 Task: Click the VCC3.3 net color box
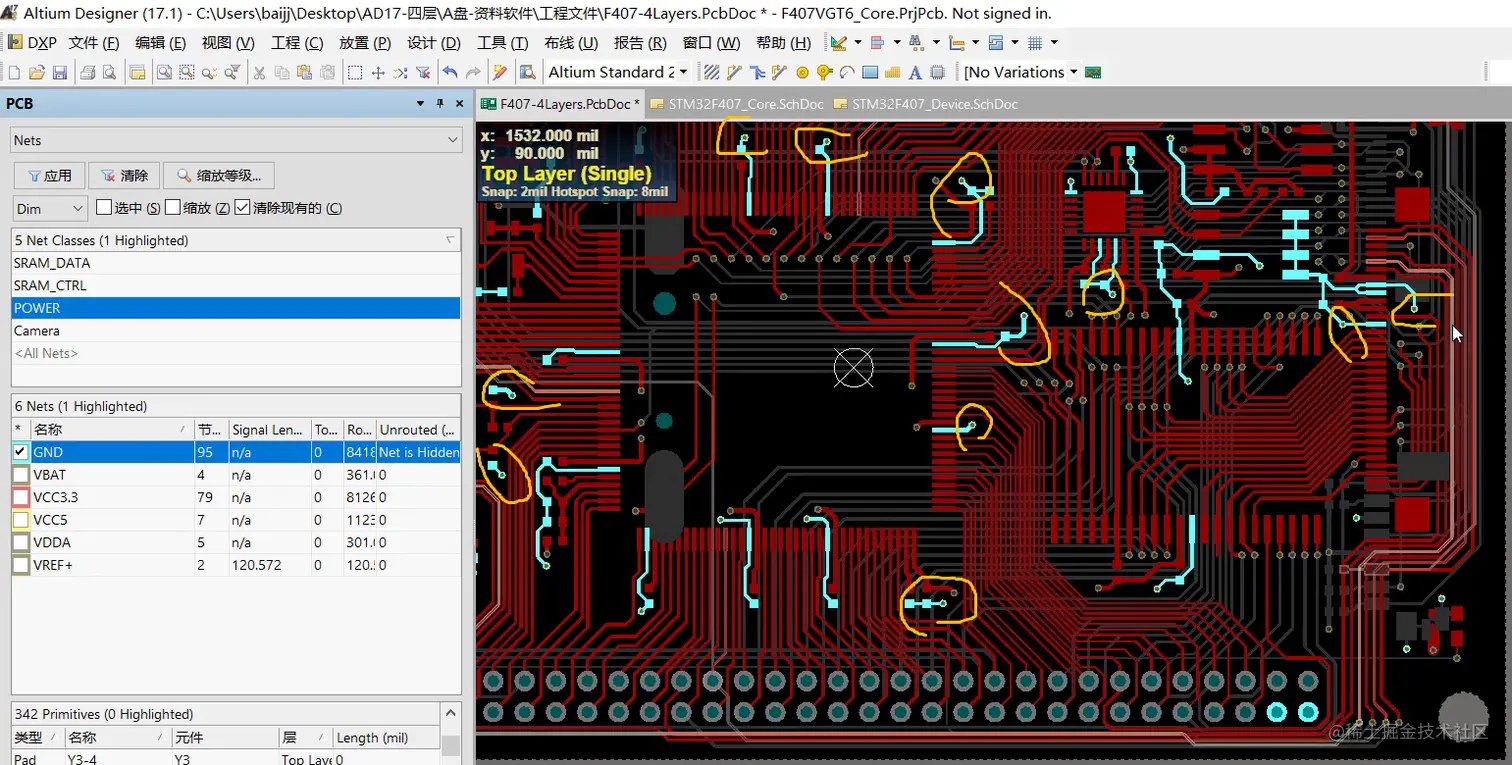pos(21,497)
